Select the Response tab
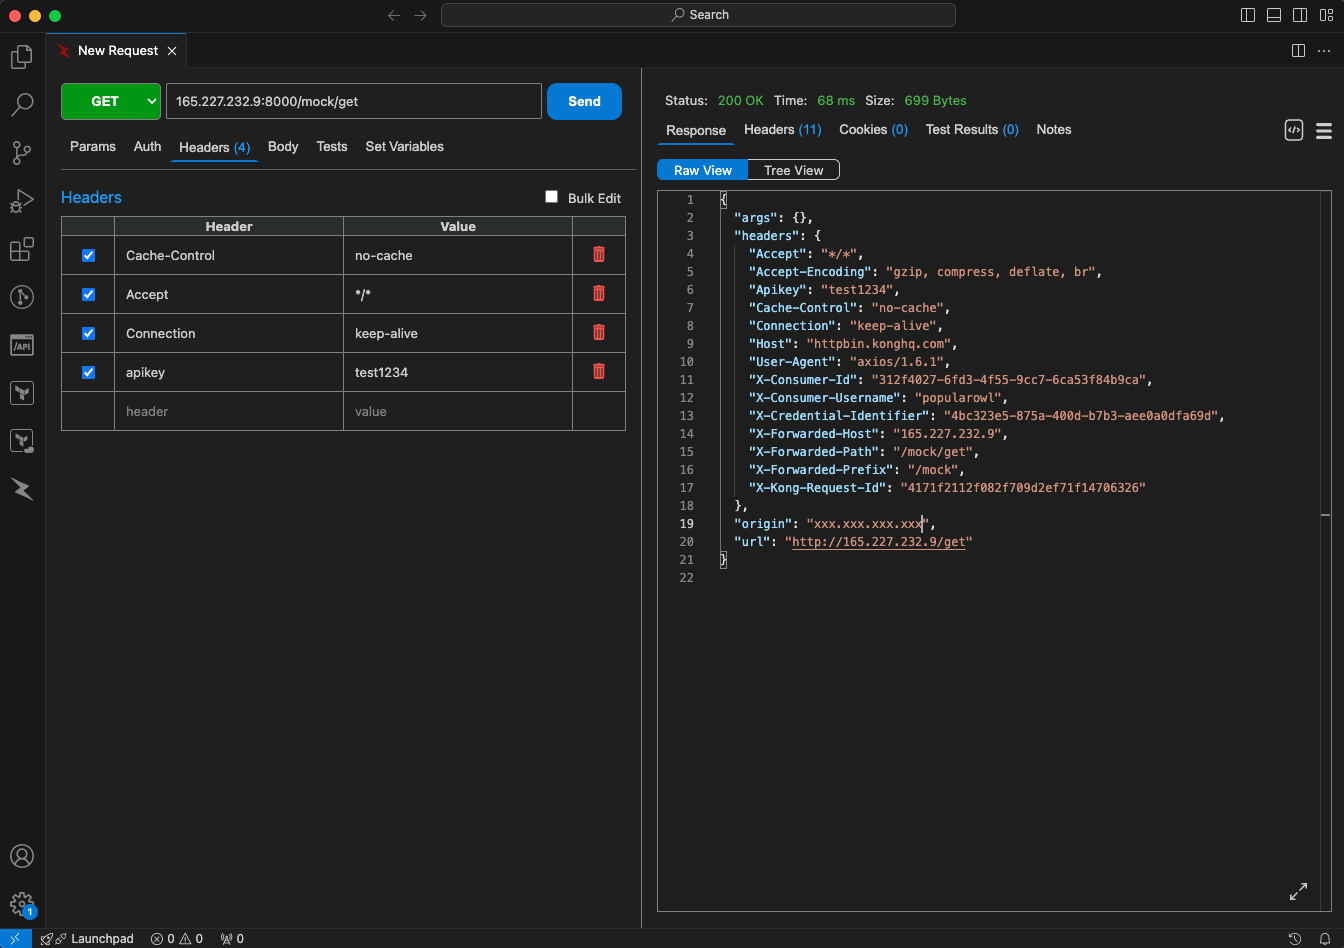 point(696,130)
